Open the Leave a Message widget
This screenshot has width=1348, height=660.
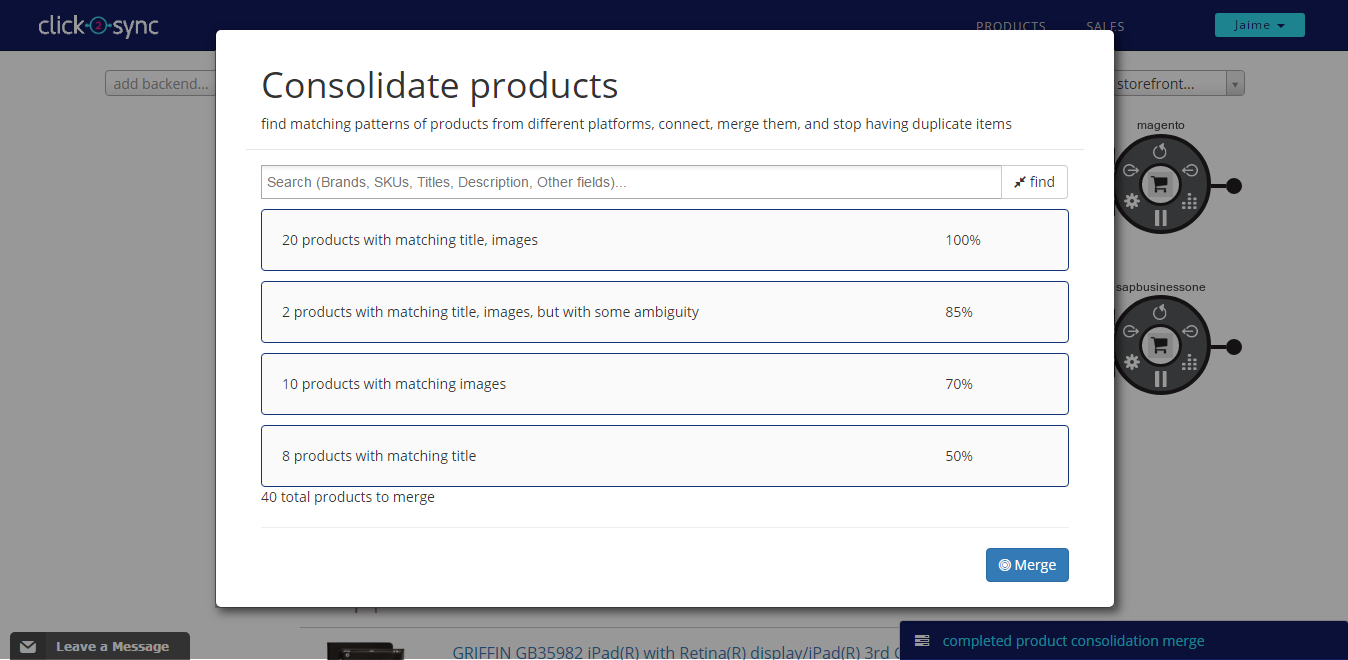tap(100, 647)
